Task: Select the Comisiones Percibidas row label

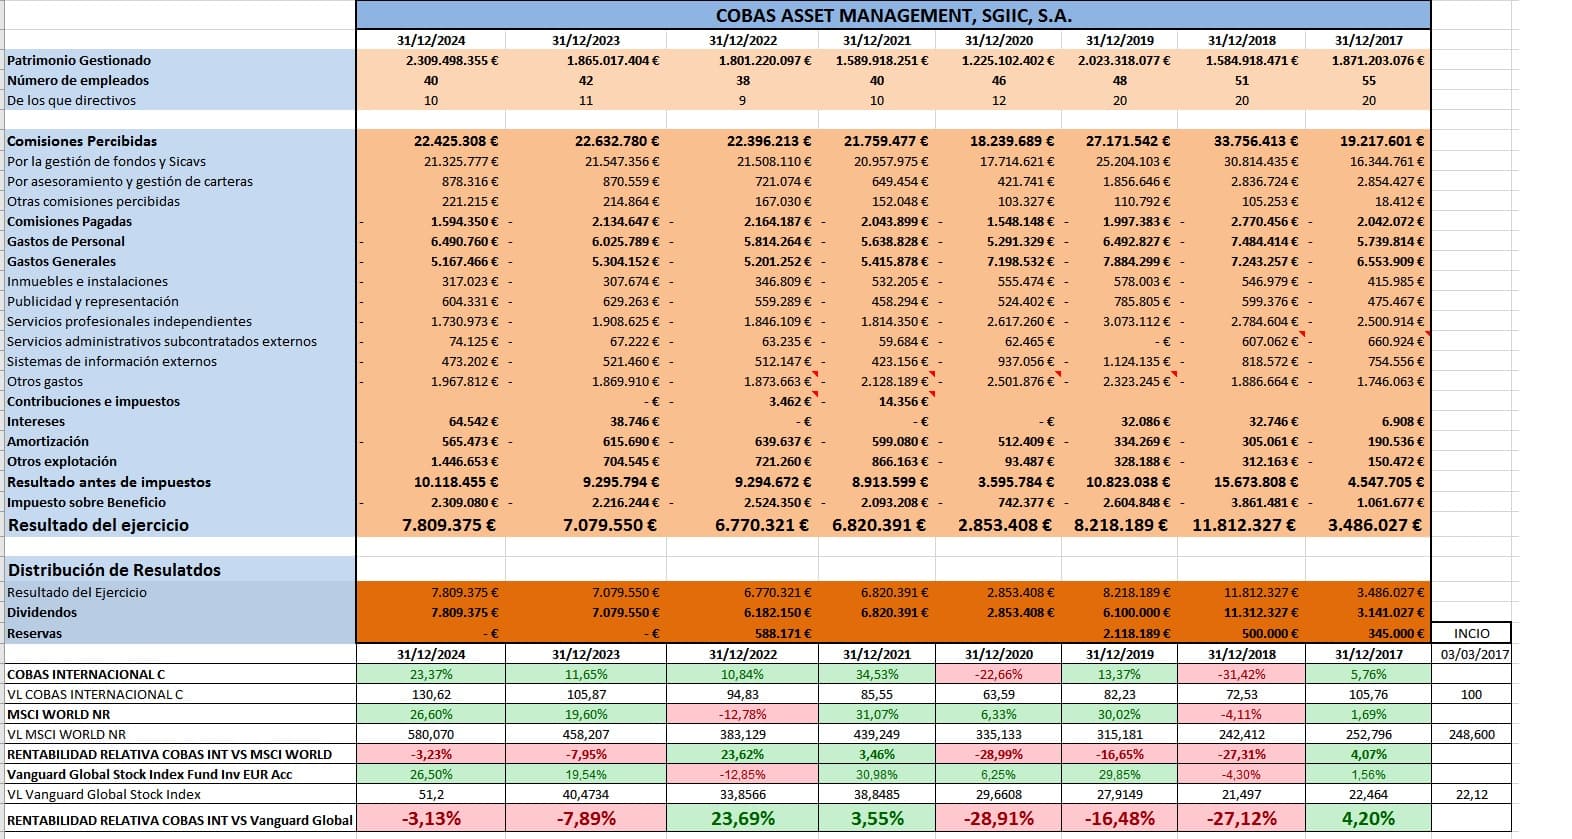Action: click(82, 142)
